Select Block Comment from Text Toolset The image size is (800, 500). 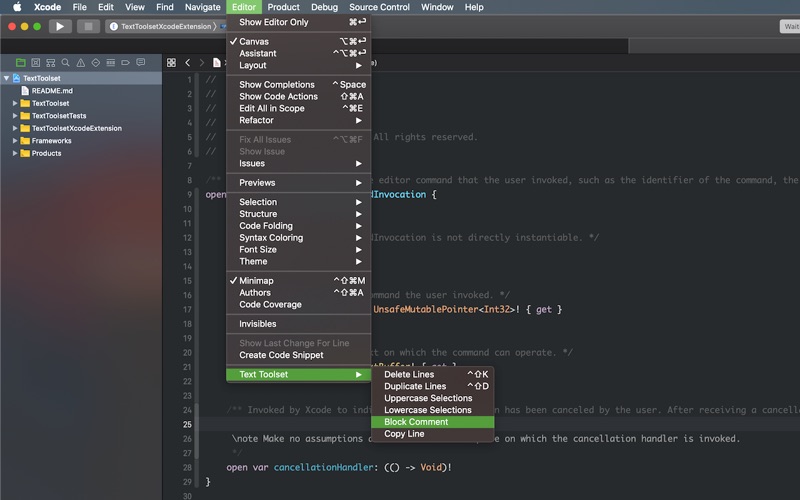click(416, 422)
